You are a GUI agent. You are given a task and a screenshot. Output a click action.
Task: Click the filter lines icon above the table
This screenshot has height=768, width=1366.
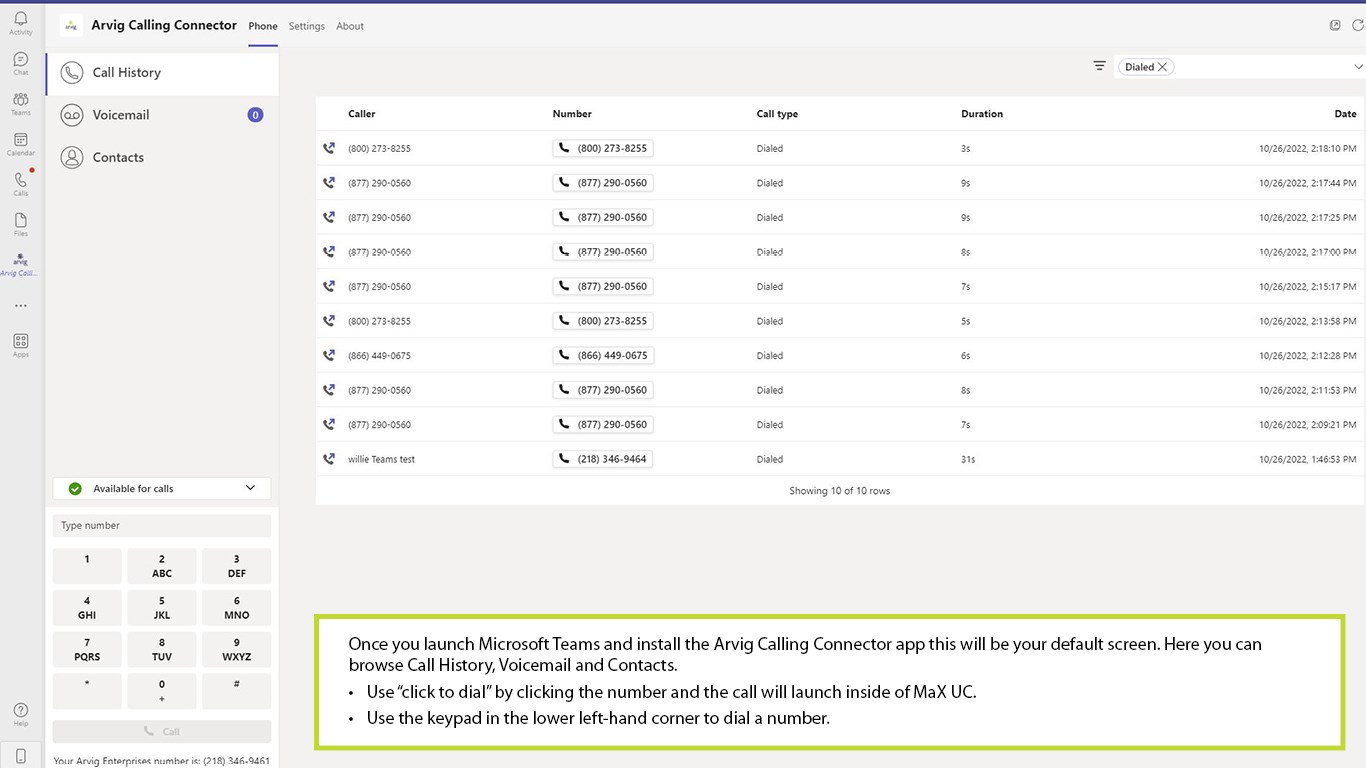pyautogui.click(x=1100, y=66)
